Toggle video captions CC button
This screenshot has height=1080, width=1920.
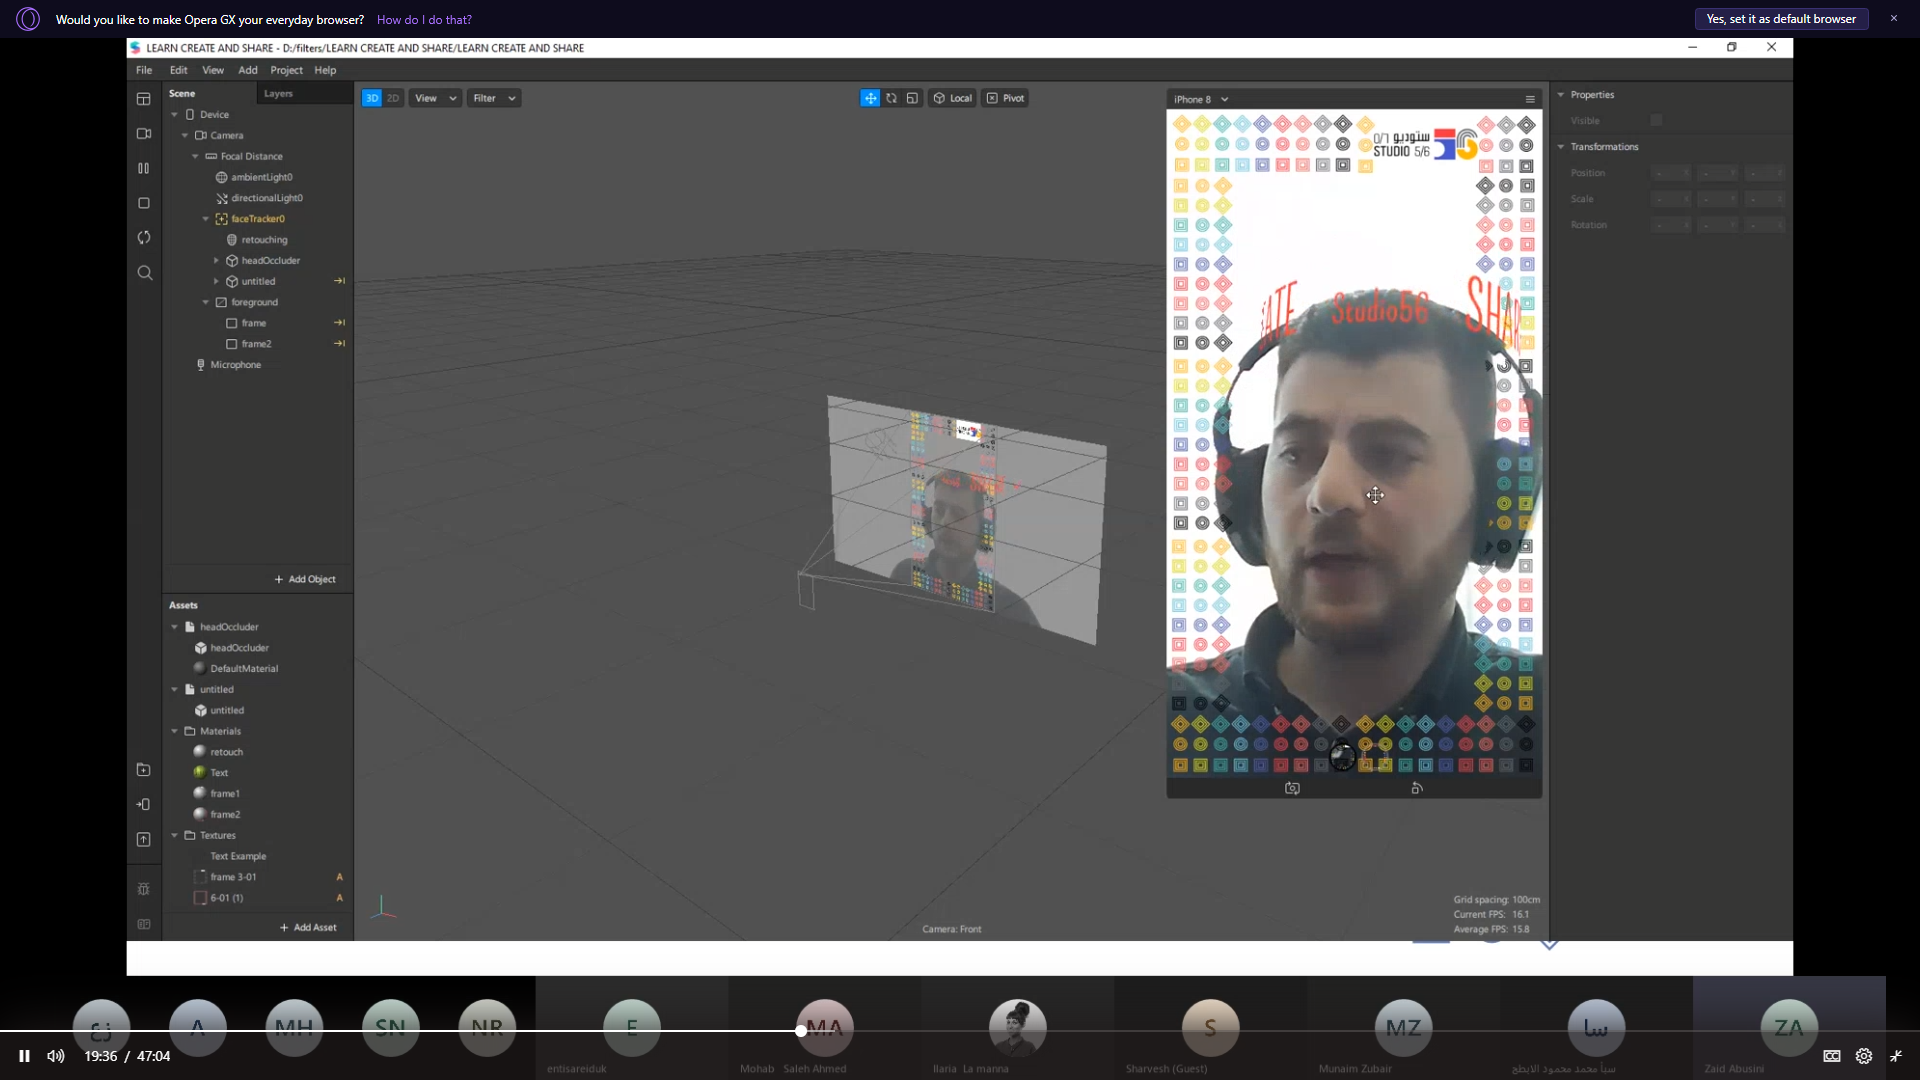point(1832,1056)
